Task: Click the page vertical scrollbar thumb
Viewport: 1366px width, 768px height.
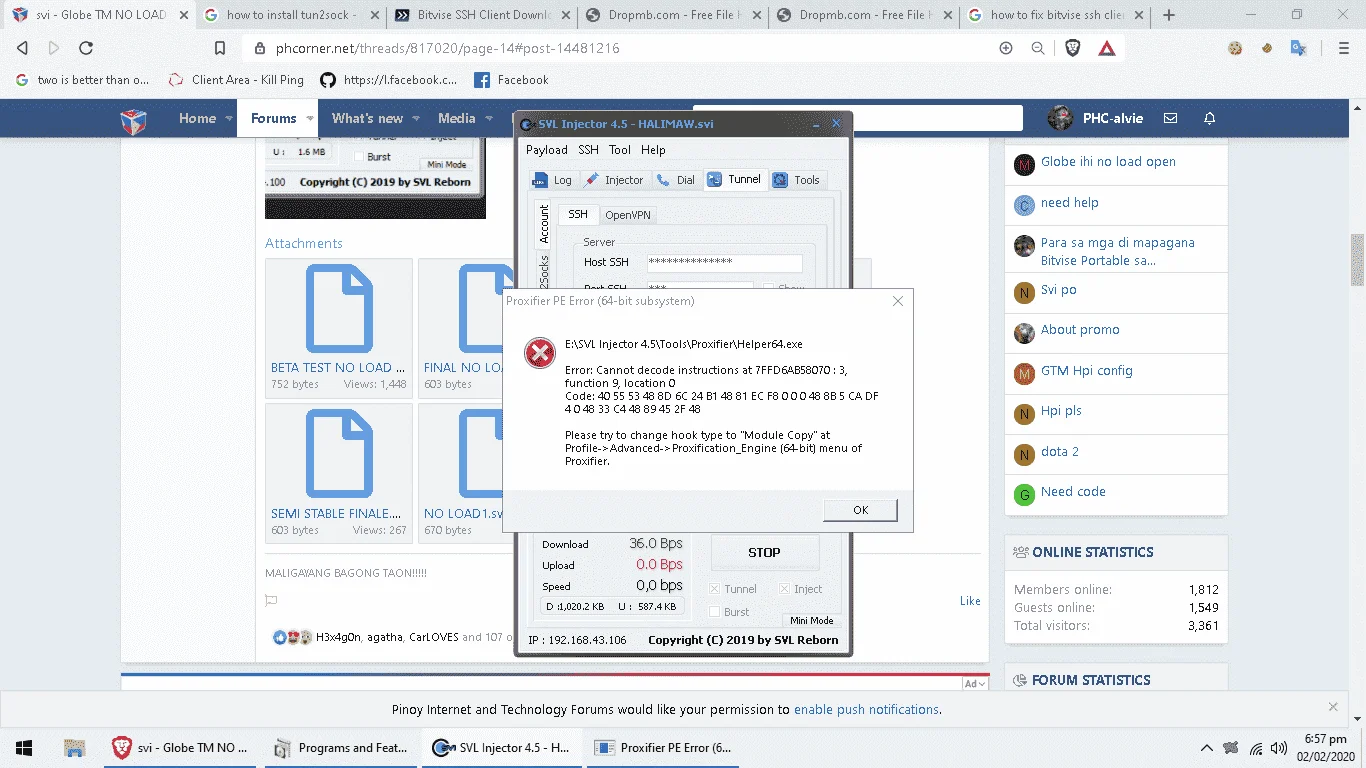Action: [x=1357, y=260]
